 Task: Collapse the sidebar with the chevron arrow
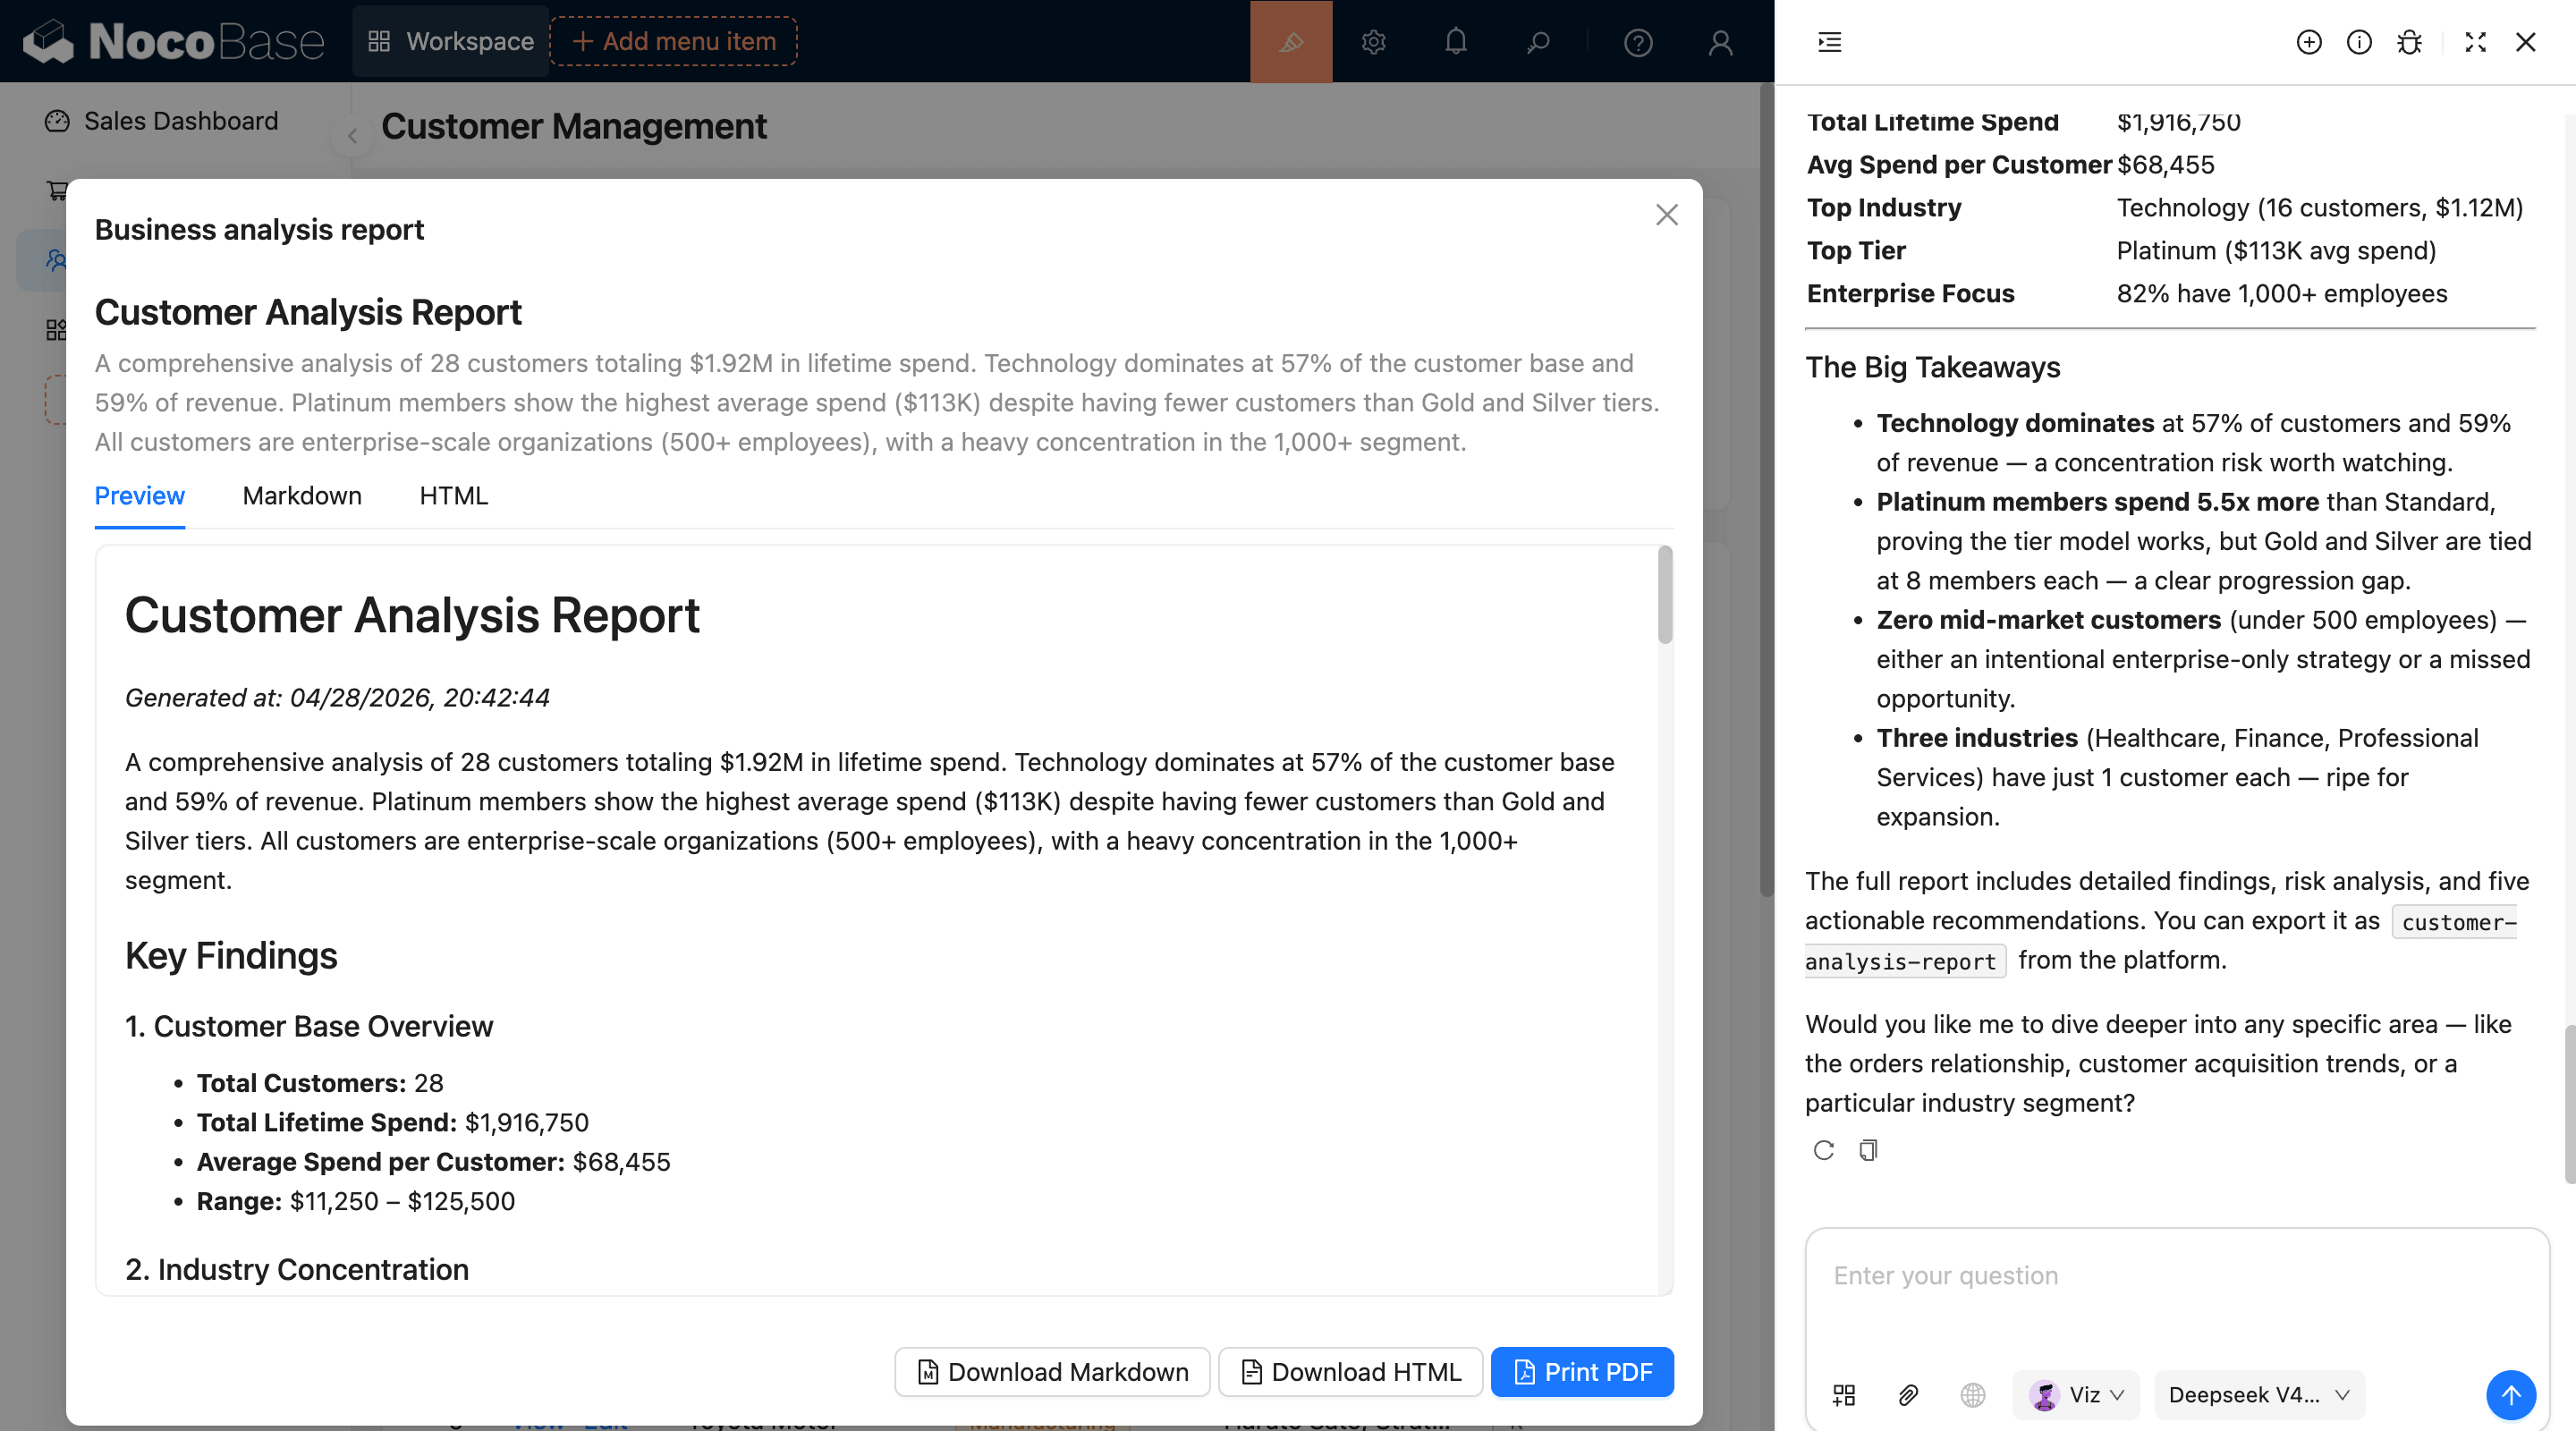[x=352, y=136]
